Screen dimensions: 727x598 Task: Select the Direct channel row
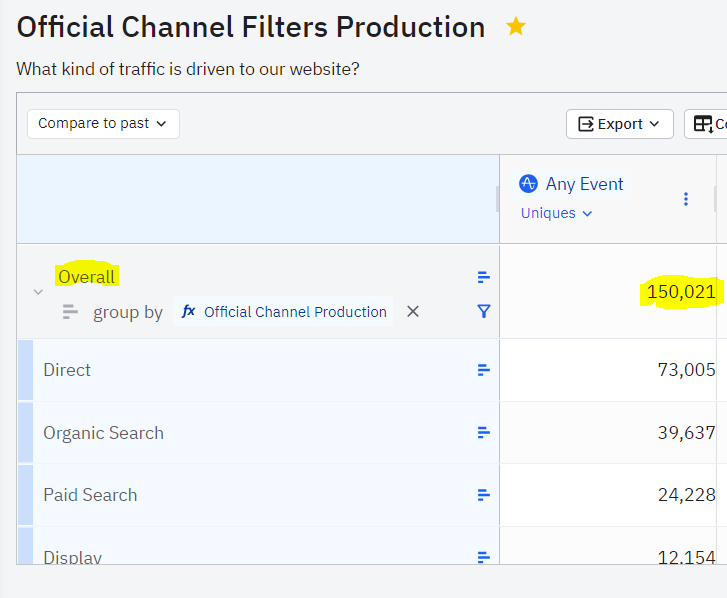point(67,370)
